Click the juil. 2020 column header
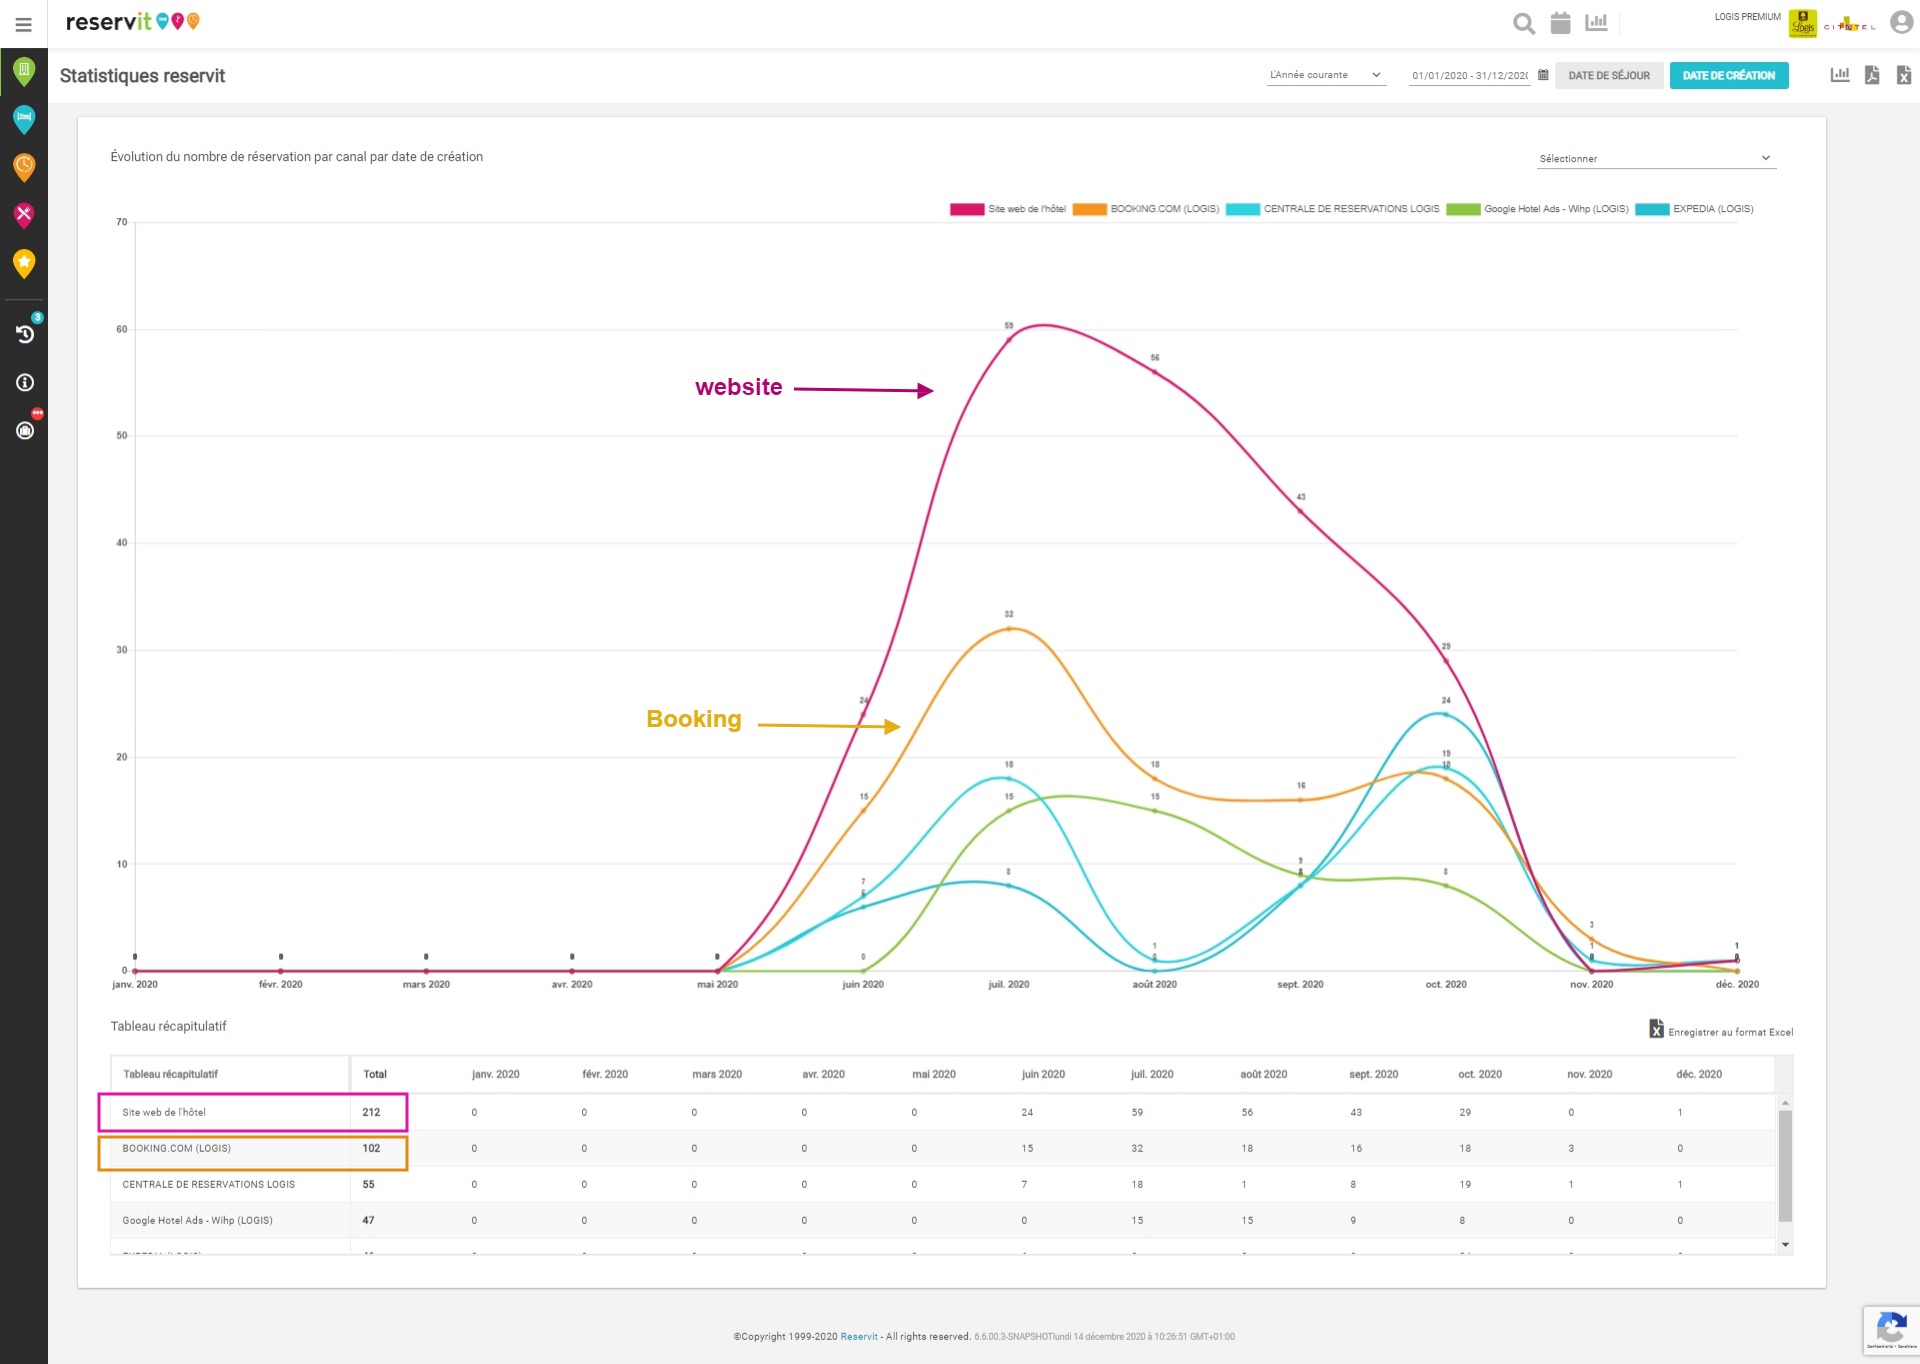The image size is (1920, 1364). [1152, 1074]
